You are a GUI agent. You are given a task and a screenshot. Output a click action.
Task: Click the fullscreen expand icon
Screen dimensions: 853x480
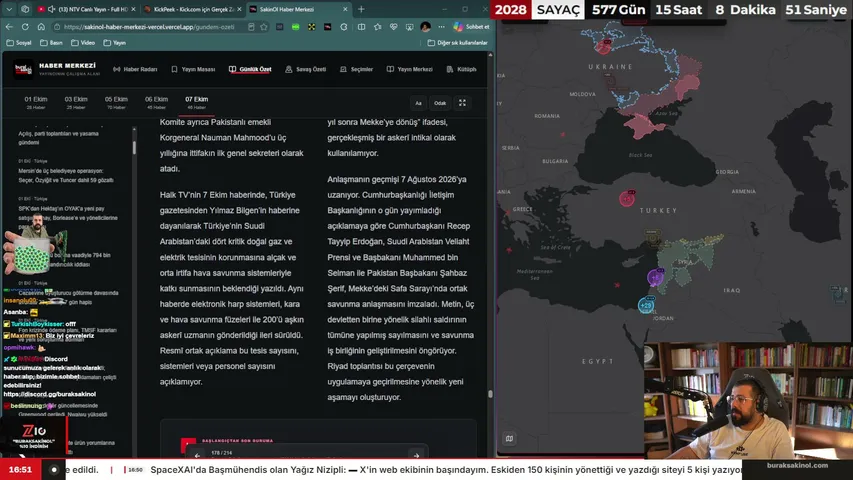462,103
